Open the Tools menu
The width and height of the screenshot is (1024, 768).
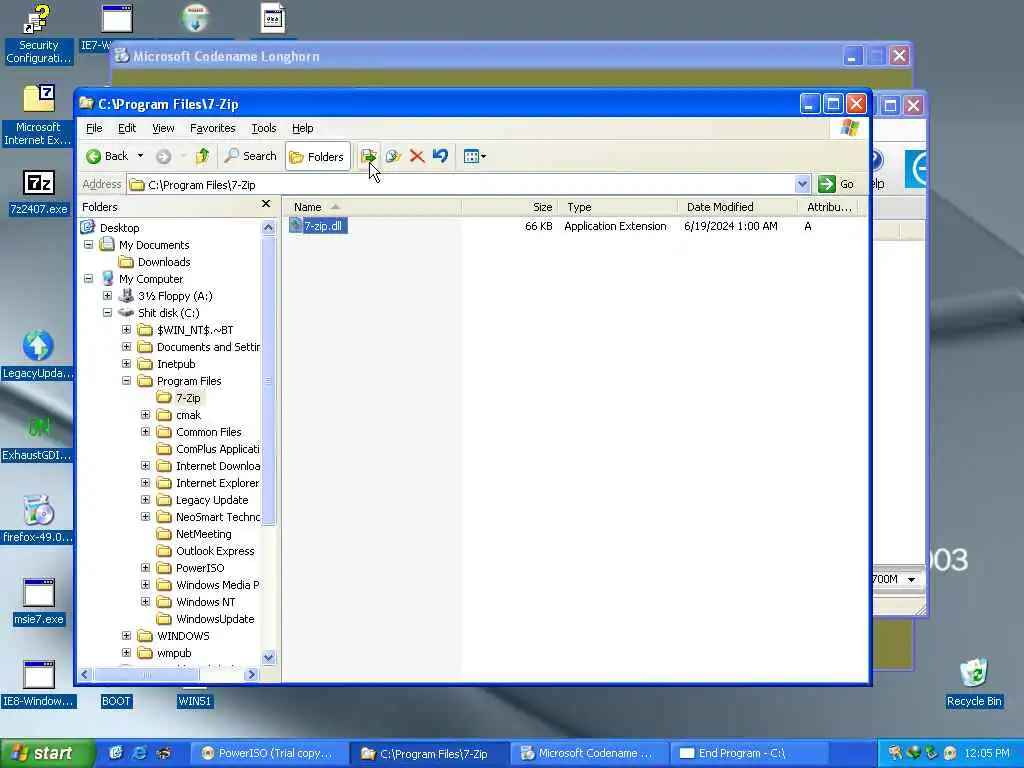264,128
